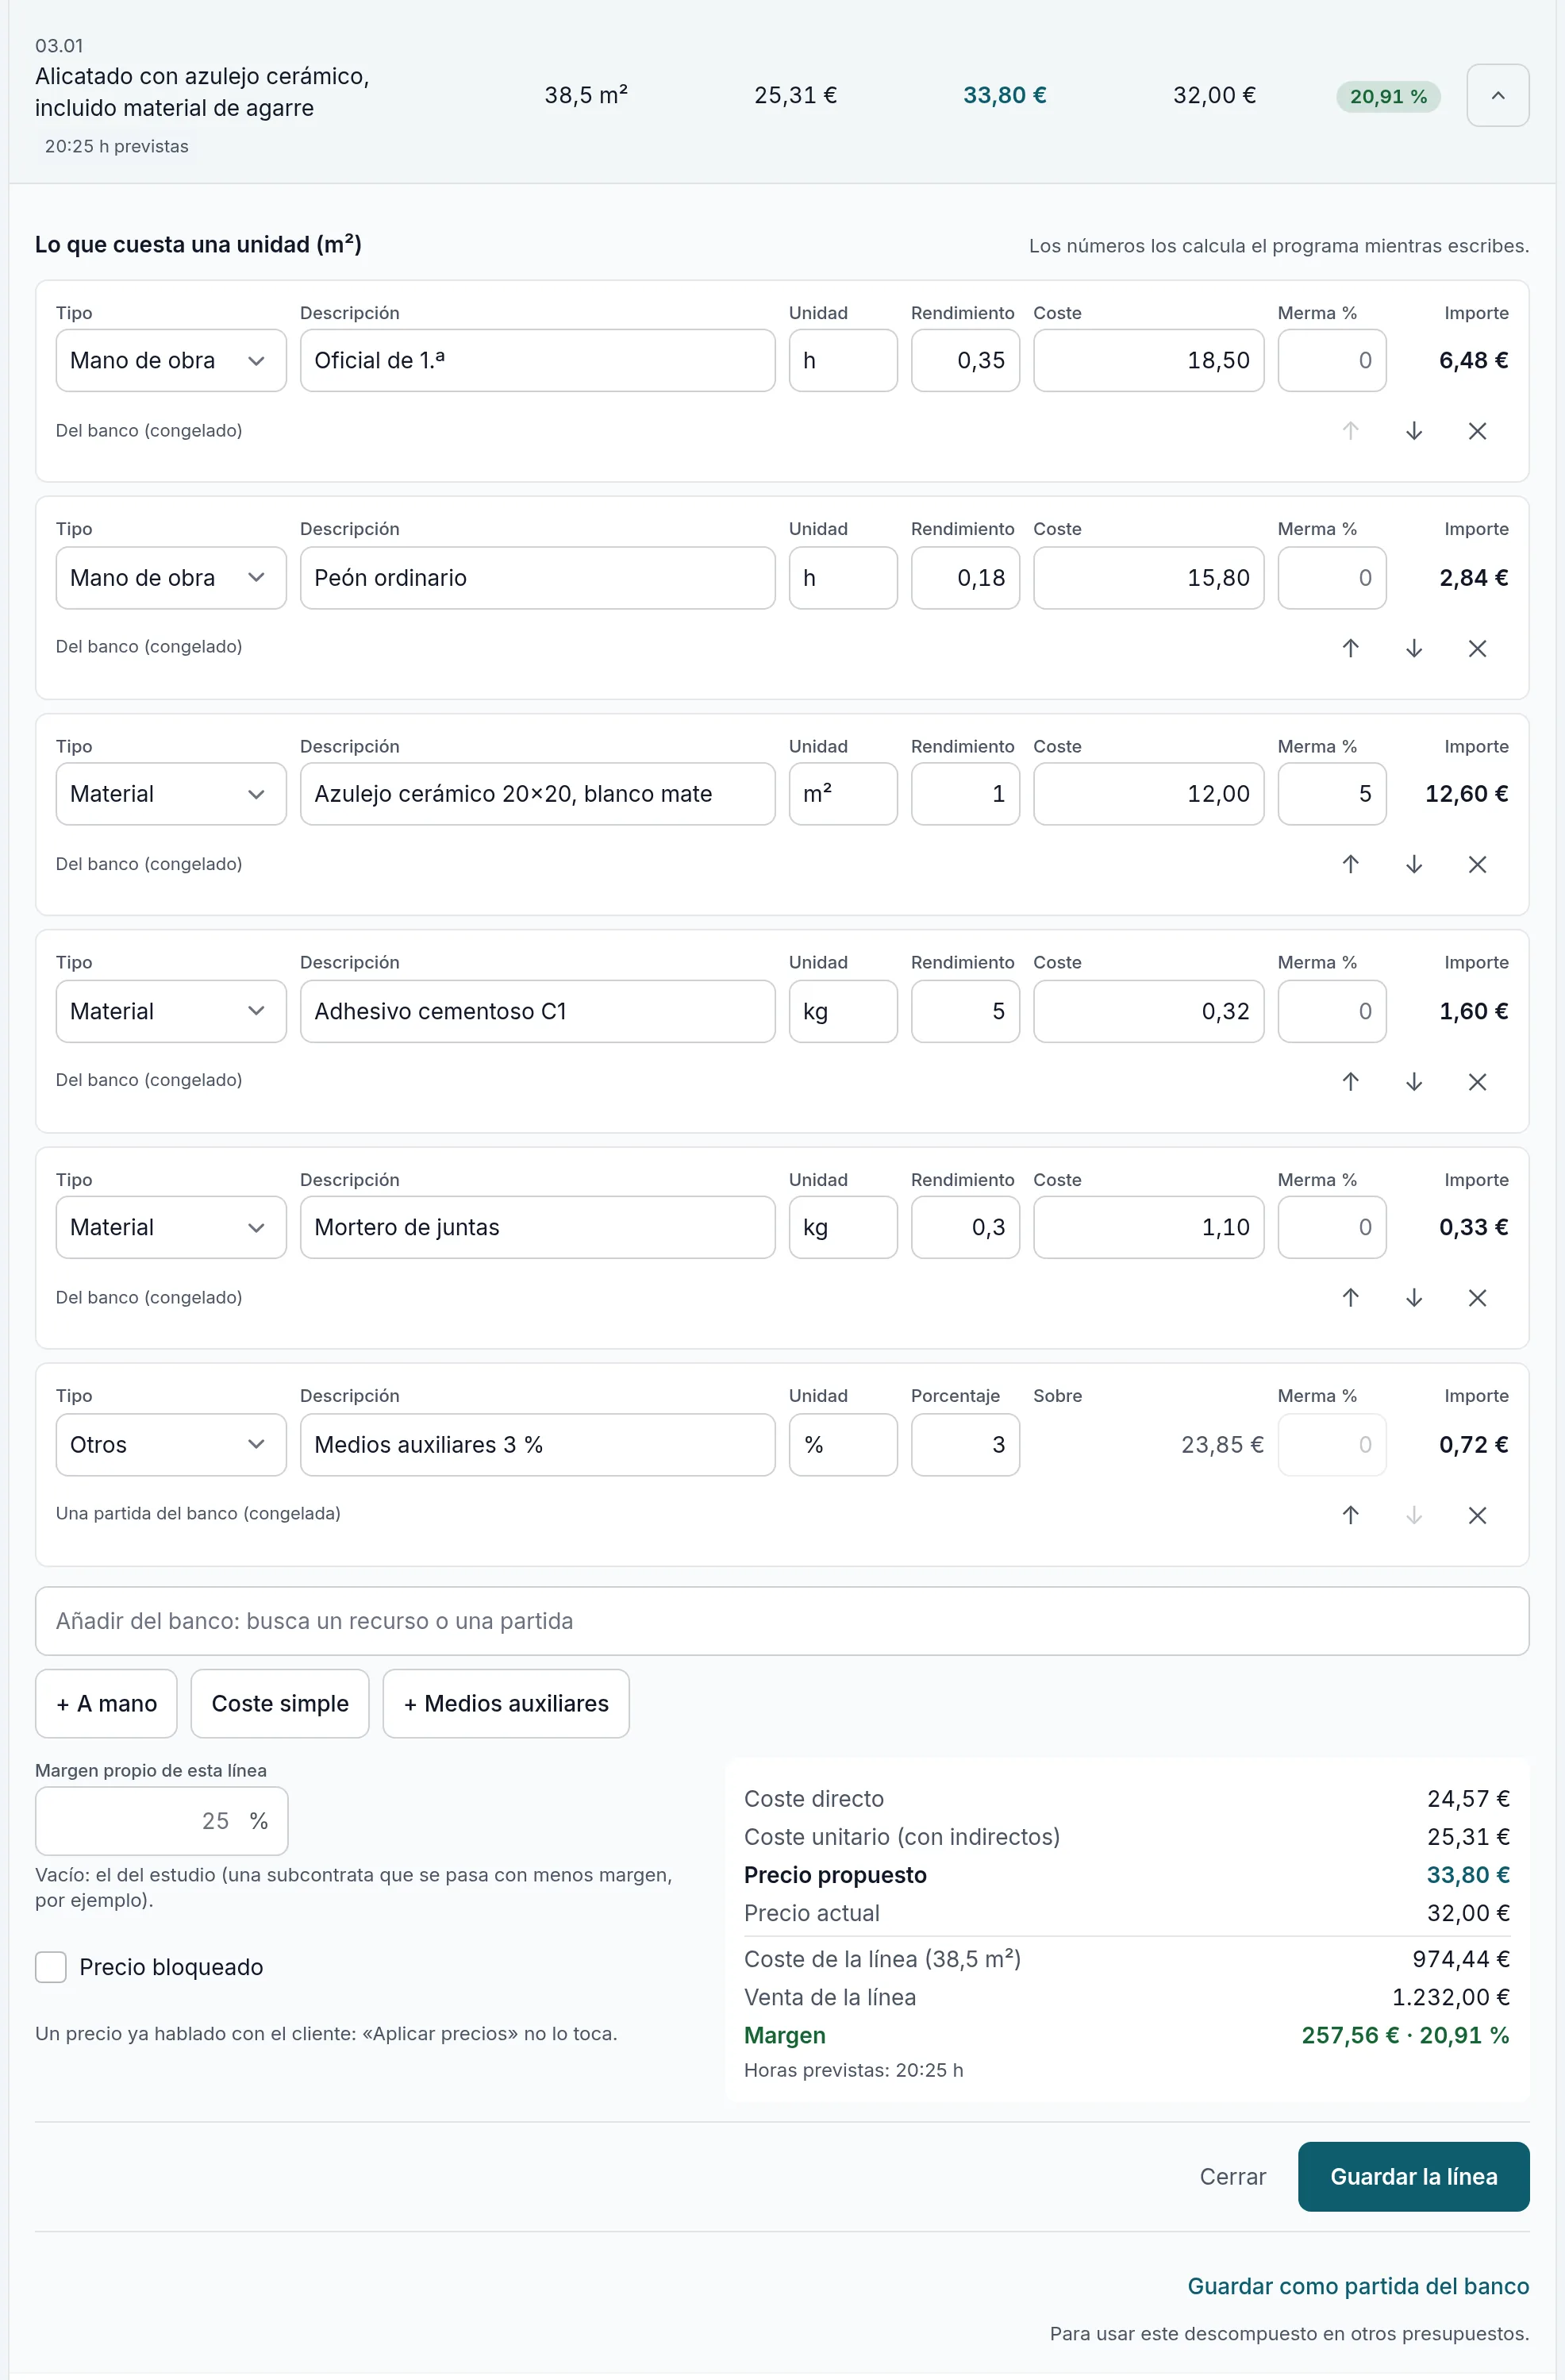Remove the Medios auxiliares 3 % row
The image size is (1565, 2380).
[1477, 1515]
